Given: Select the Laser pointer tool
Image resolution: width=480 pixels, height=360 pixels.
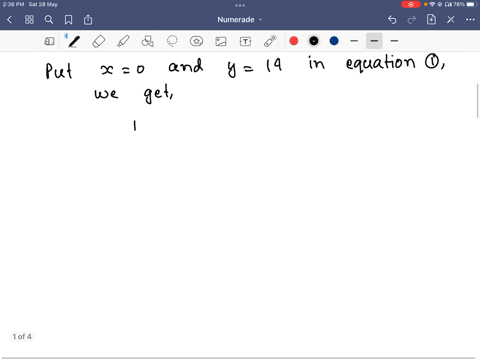Looking at the screenshot, I should pos(270,41).
